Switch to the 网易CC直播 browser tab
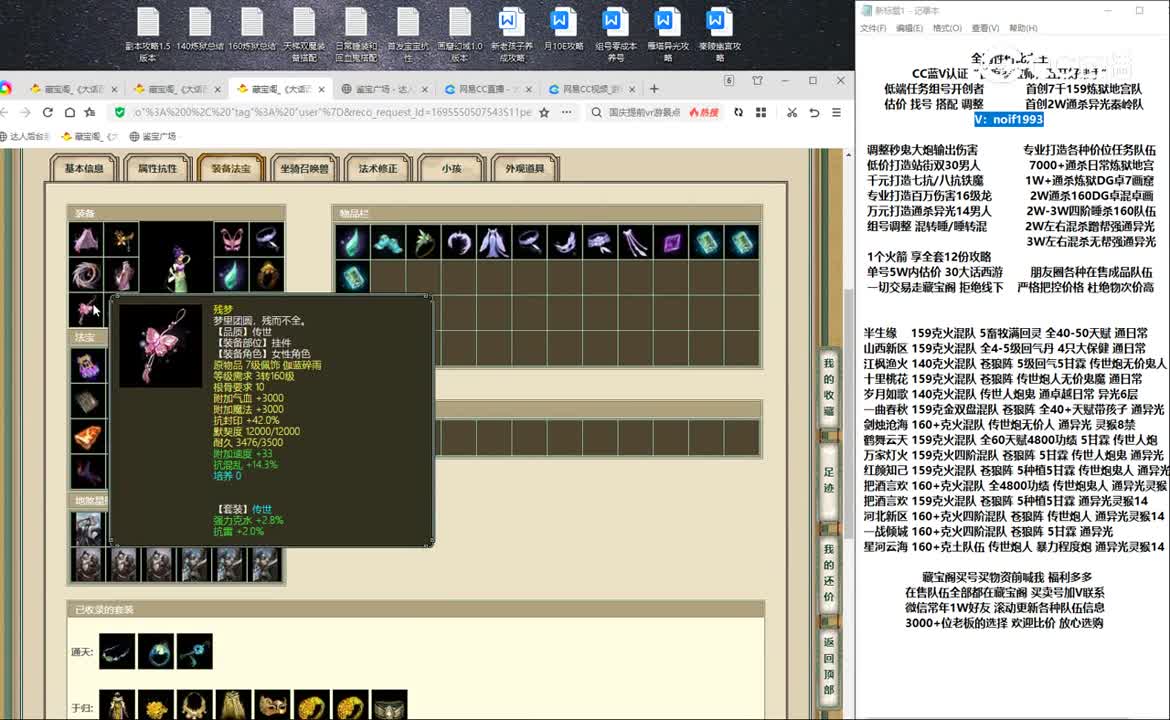 pyautogui.click(x=487, y=89)
